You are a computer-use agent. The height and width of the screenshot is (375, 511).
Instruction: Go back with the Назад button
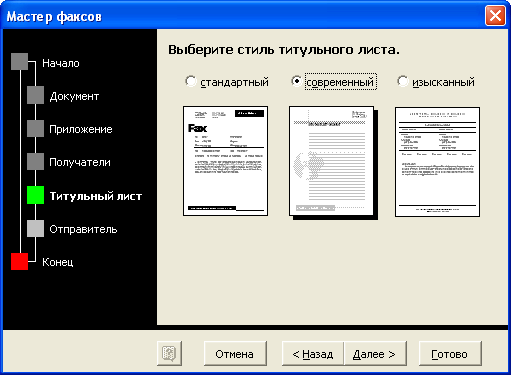coord(313,353)
